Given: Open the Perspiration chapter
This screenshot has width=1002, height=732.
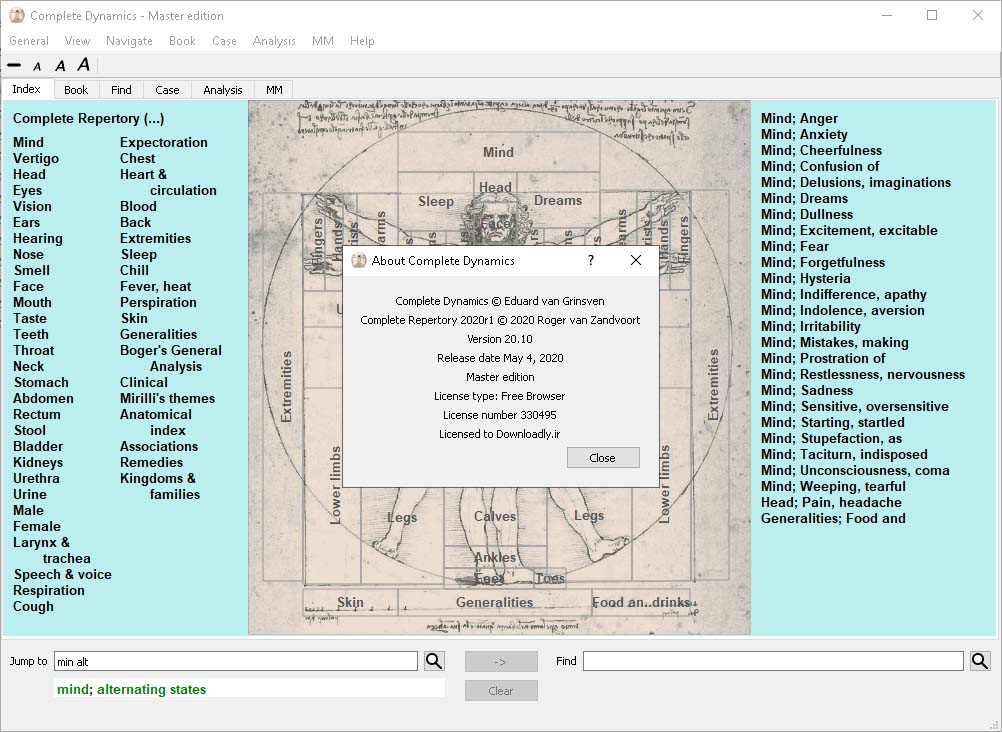Looking at the screenshot, I should 158,302.
